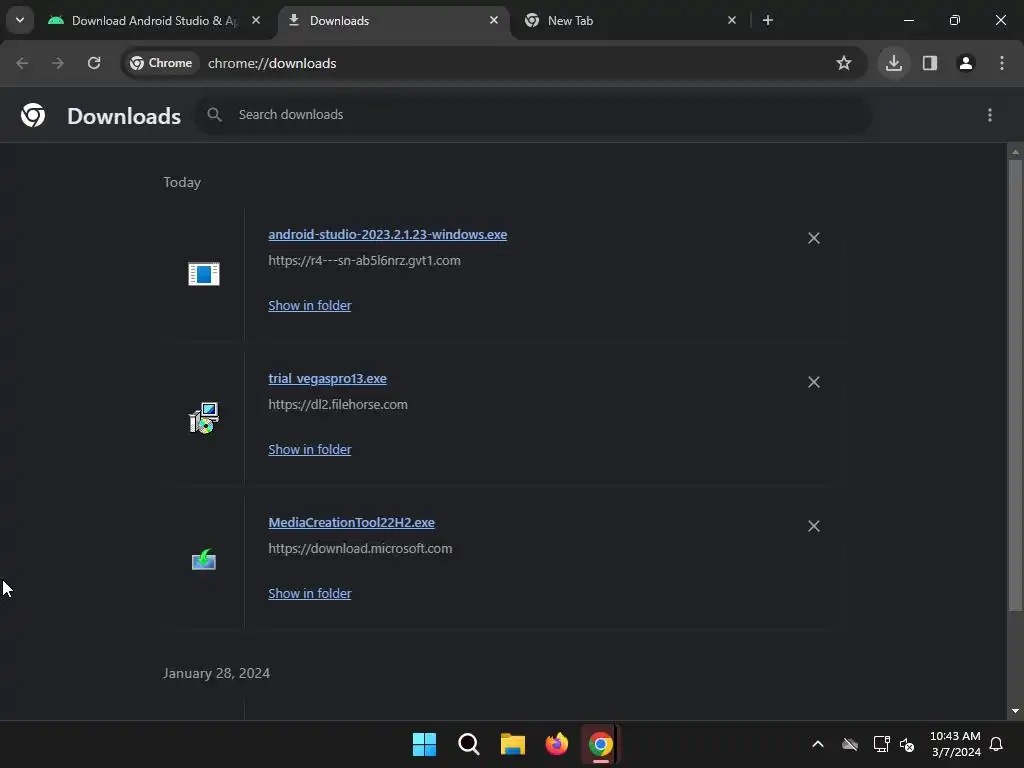Open the notification bell icon
The height and width of the screenshot is (768, 1024).
[x=997, y=744]
